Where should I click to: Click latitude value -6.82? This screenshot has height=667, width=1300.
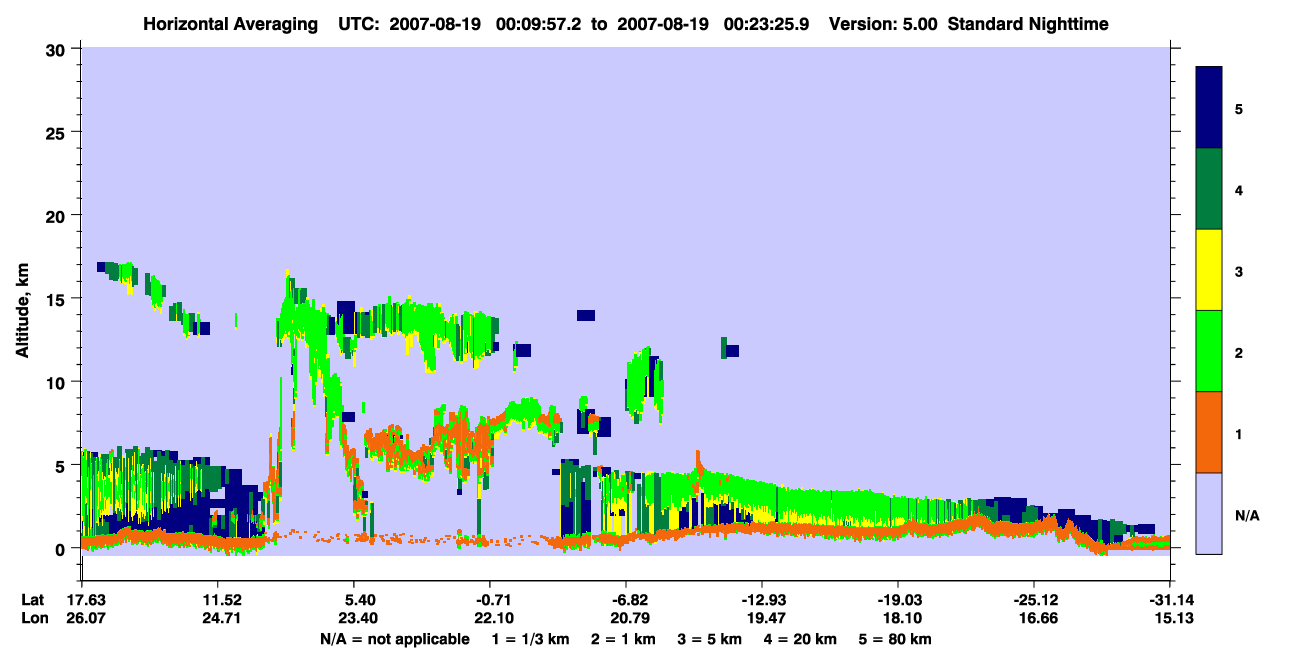[x=626, y=600]
